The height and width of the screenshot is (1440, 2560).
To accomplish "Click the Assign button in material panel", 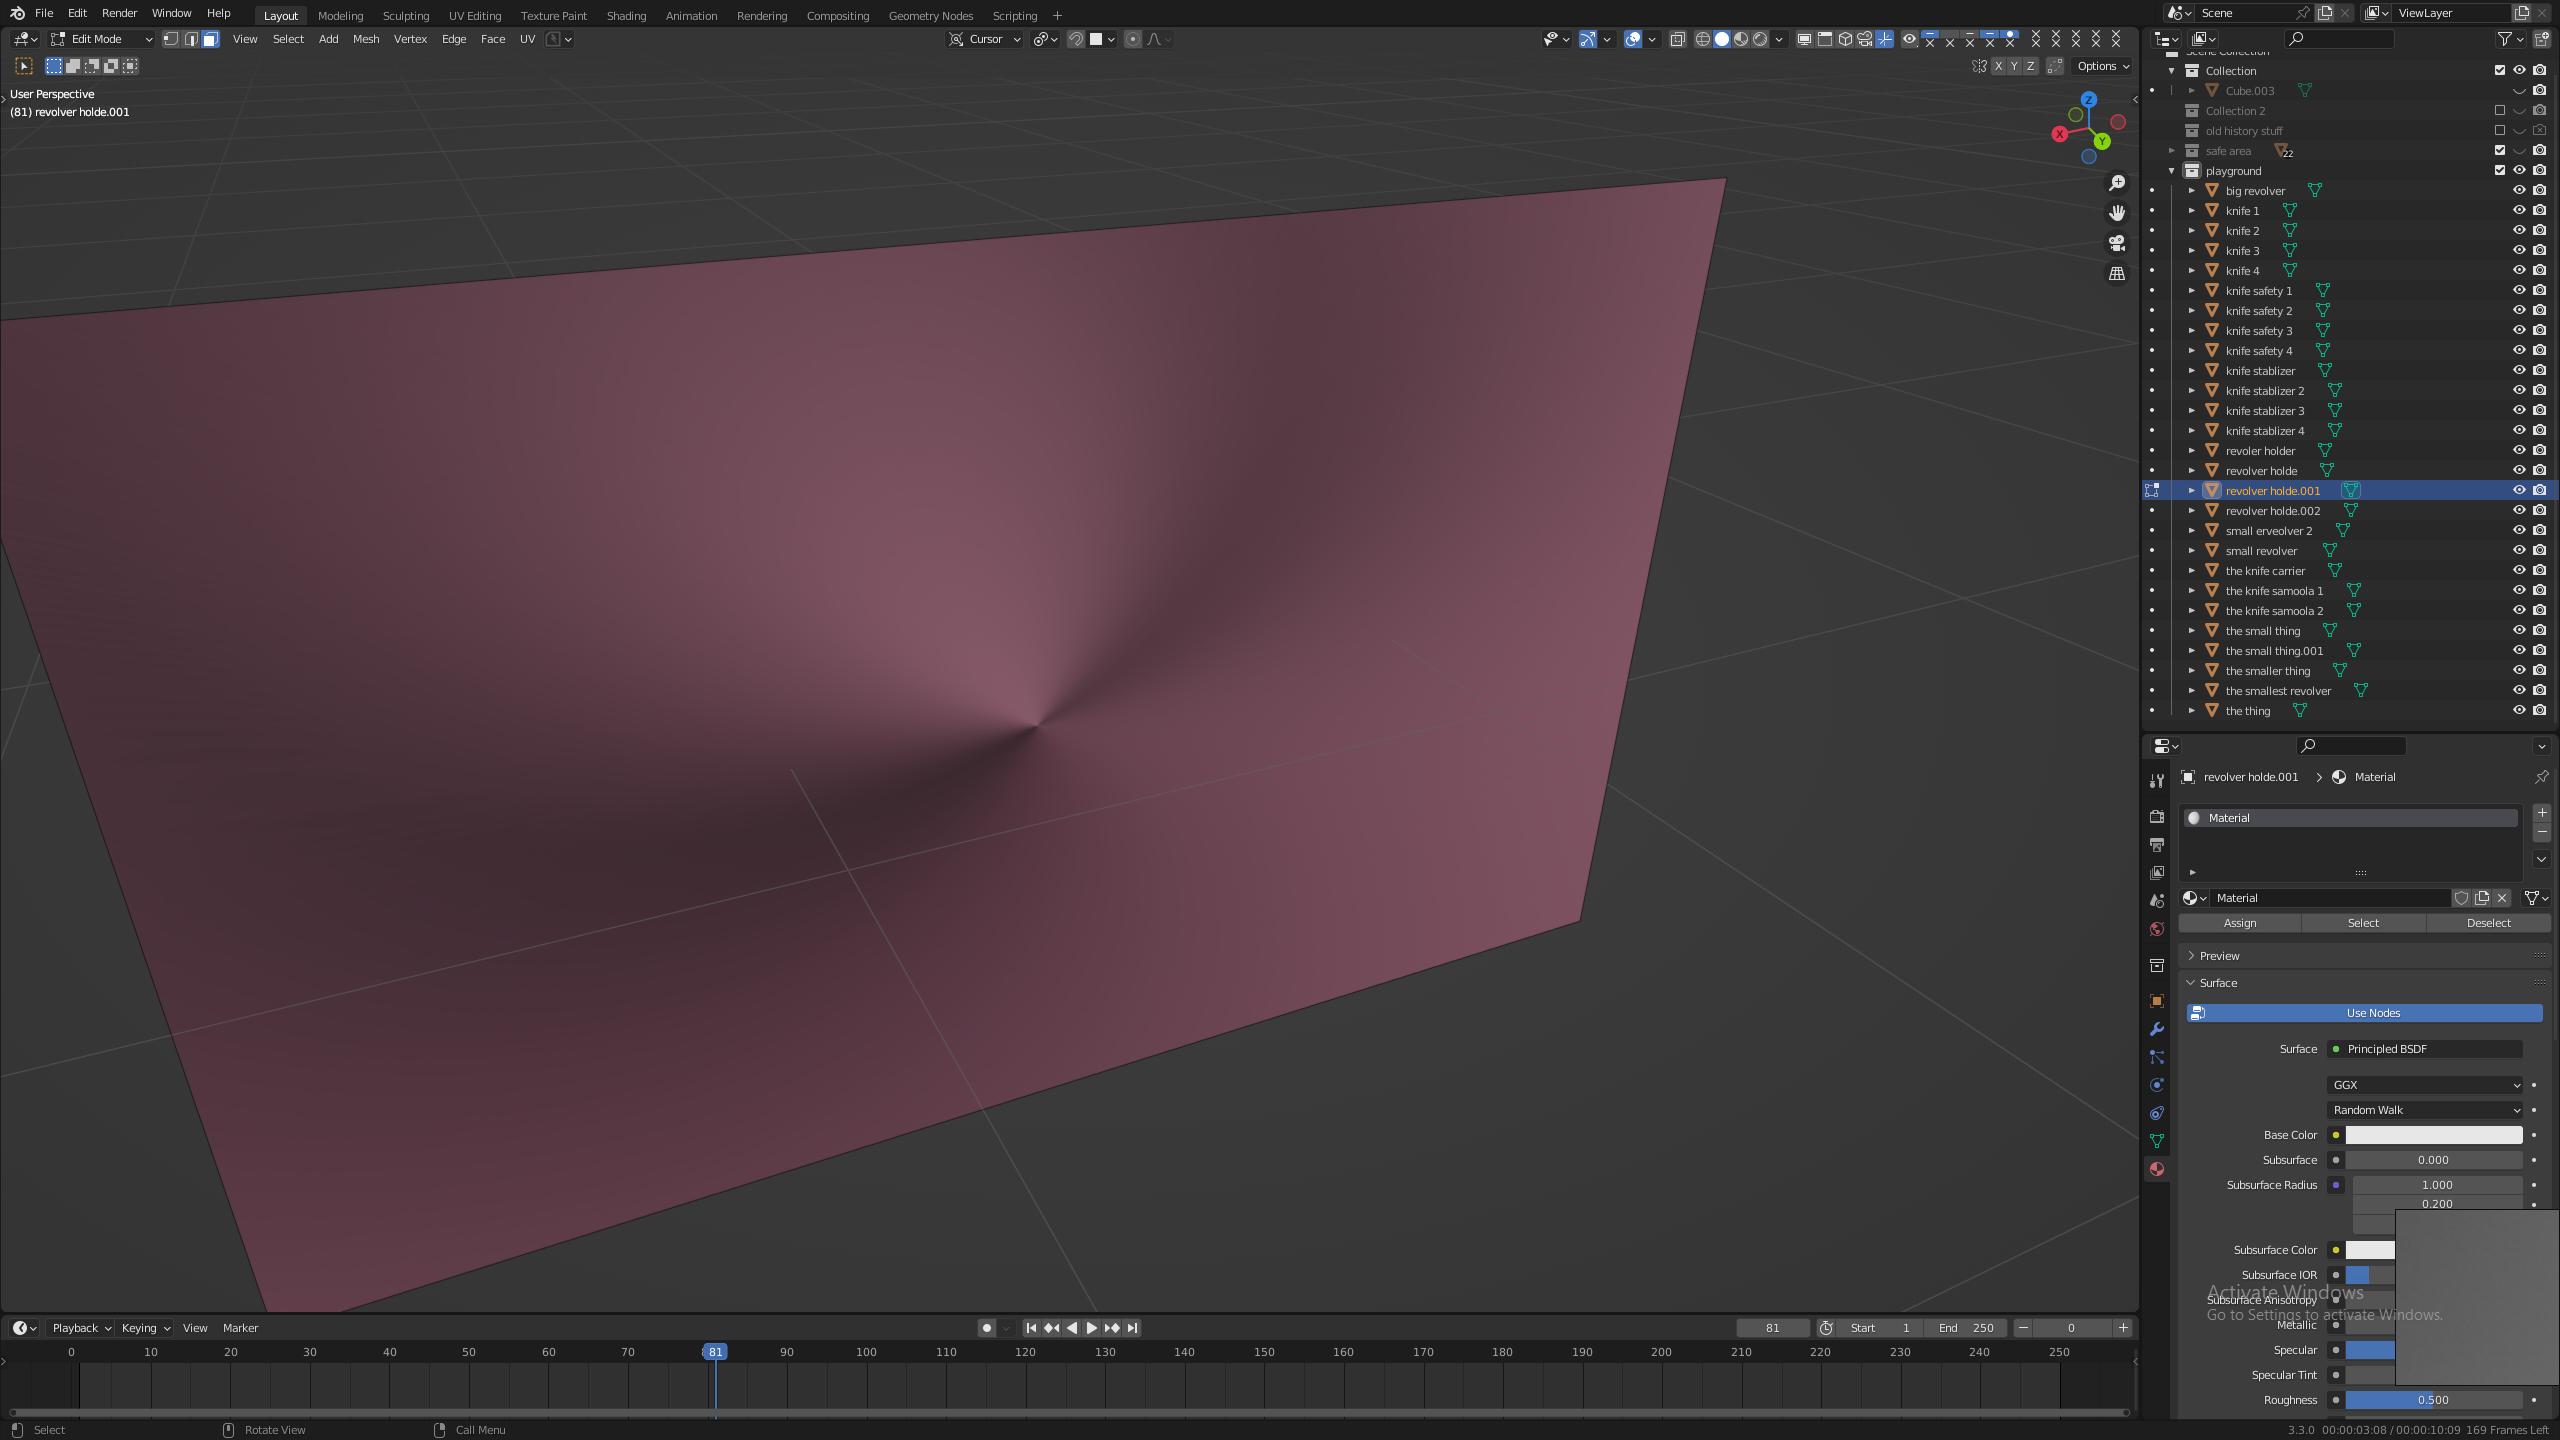I will pos(2240,921).
